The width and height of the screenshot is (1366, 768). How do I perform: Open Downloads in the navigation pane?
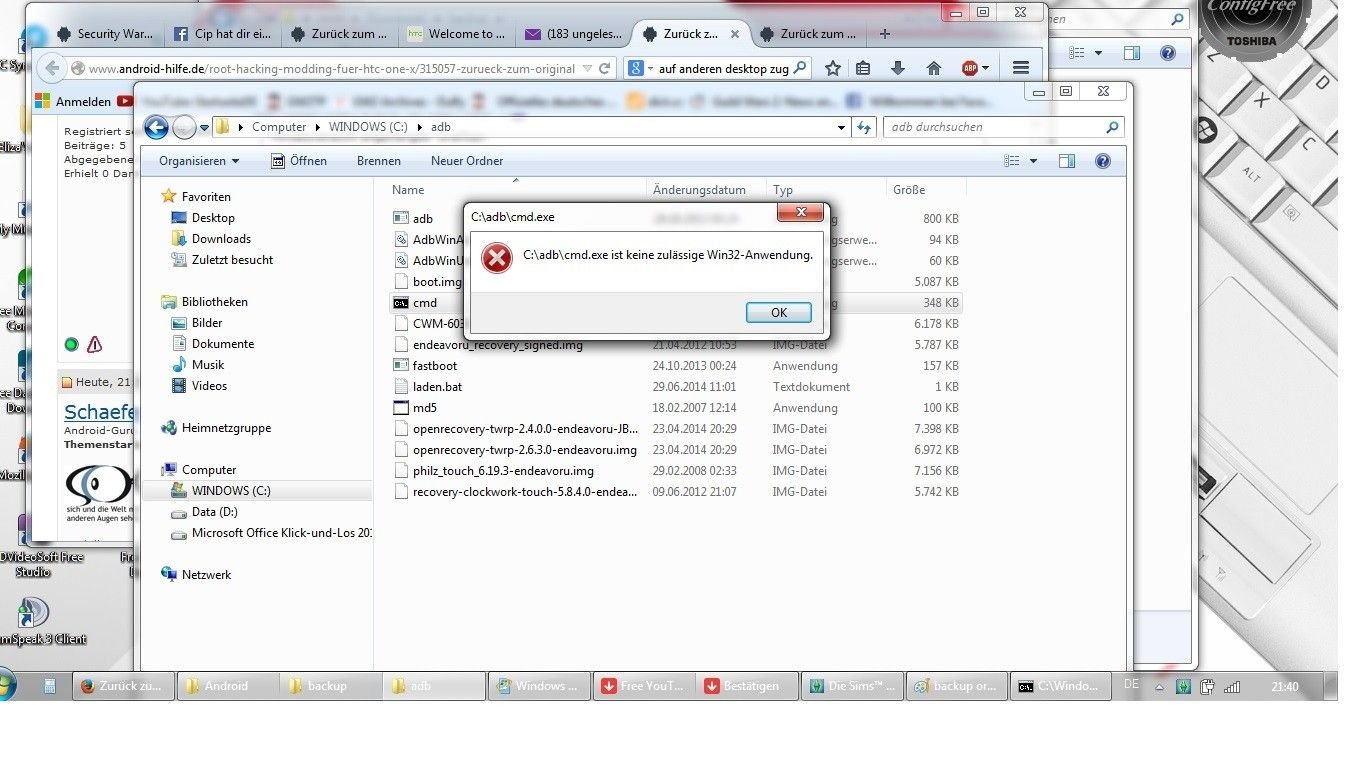pyautogui.click(x=221, y=239)
